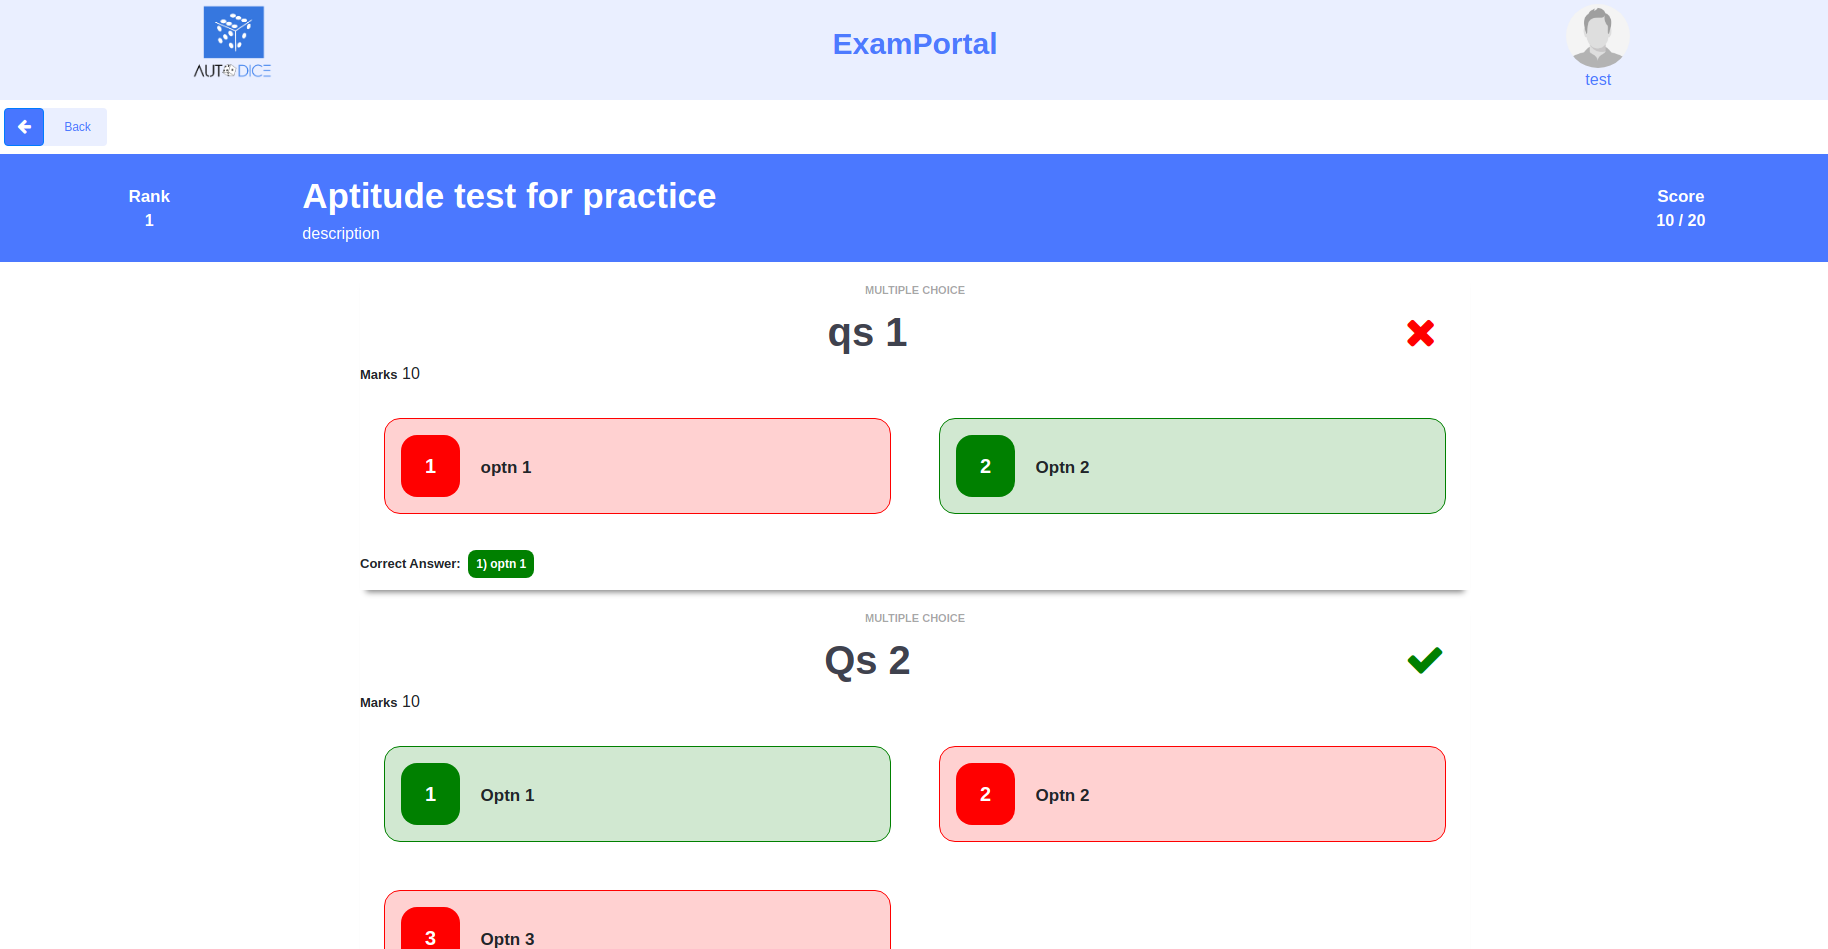Click the test username link
1828x949 pixels.
point(1597,80)
